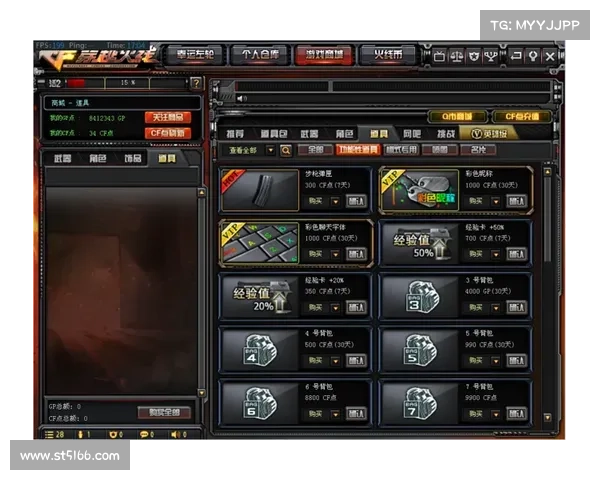Click the 购买全部 button
The image size is (600, 480).
(163, 412)
